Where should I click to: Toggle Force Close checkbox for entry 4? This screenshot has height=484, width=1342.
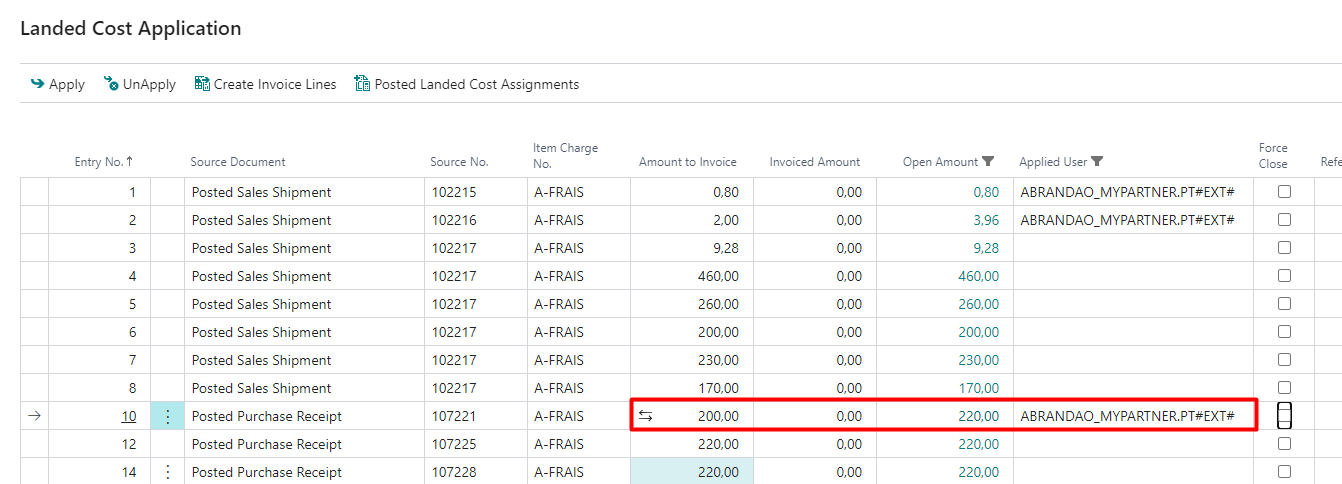[1284, 276]
